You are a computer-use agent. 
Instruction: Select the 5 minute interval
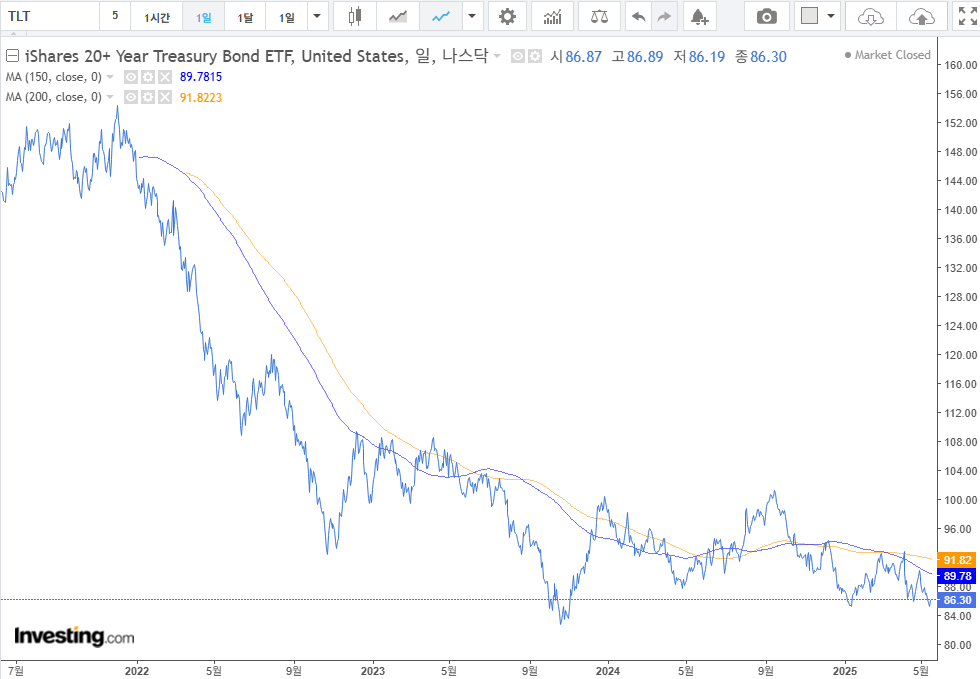[115, 16]
